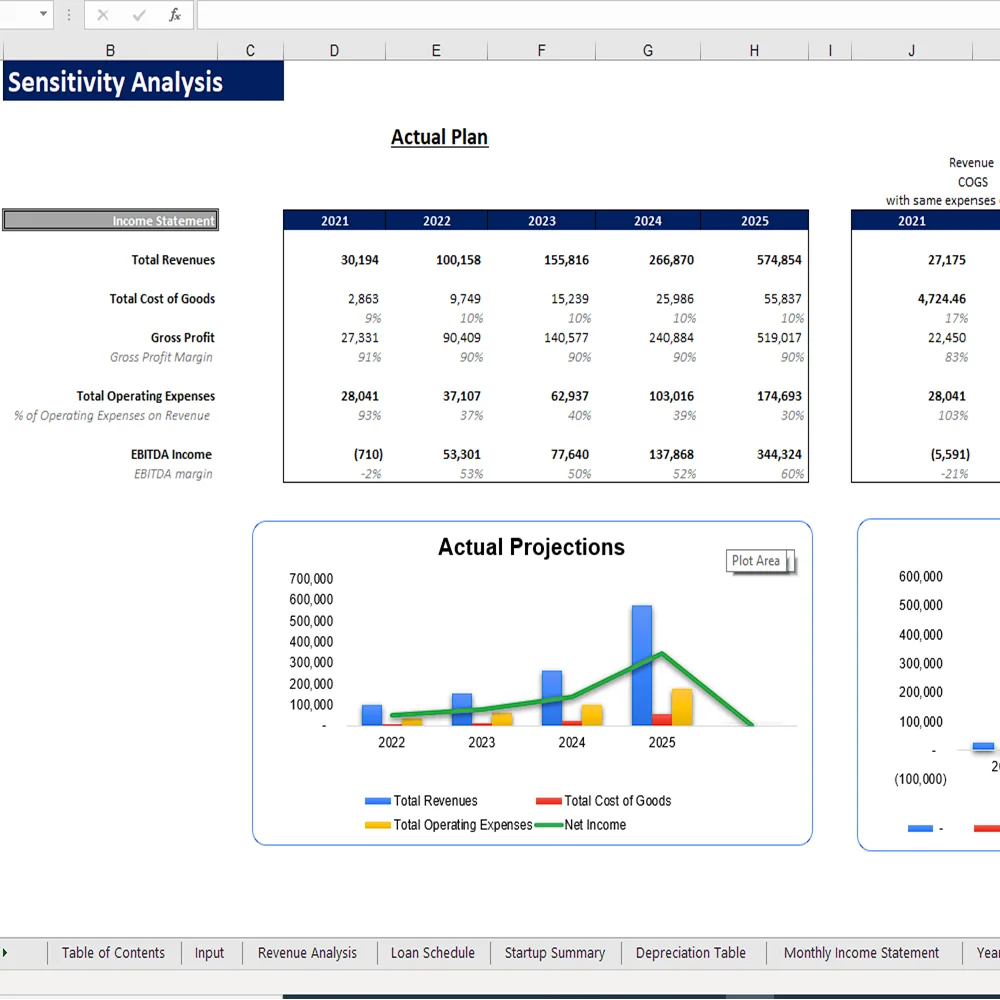Expand the formula bar options separator menu
1000x1000 pixels.
pyautogui.click(x=68, y=15)
